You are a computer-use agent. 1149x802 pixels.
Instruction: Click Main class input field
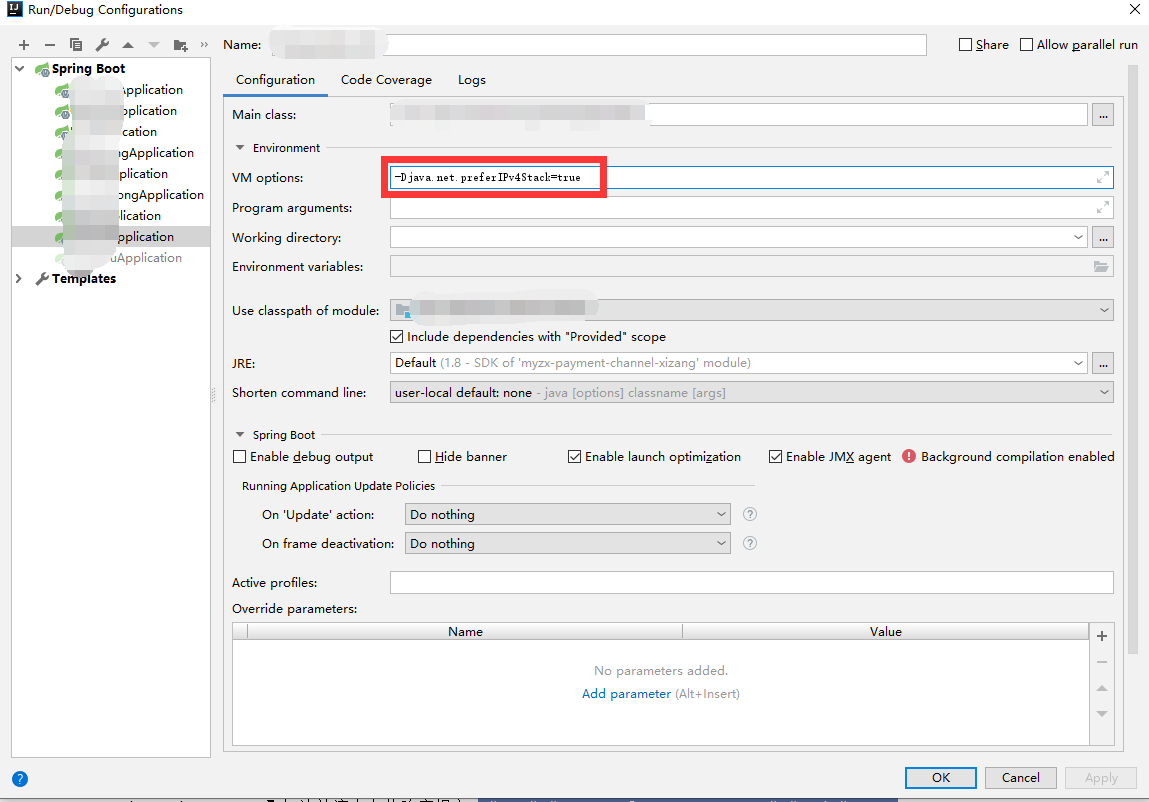tap(739, 115)
